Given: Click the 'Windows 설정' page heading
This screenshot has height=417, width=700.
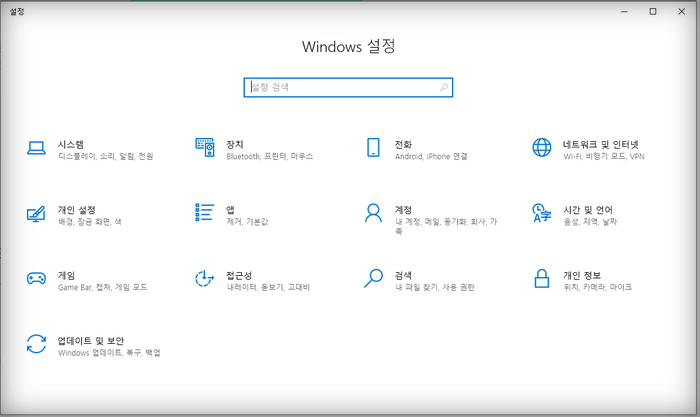Looking at the screenshot, I should click(x=349, y=46).
